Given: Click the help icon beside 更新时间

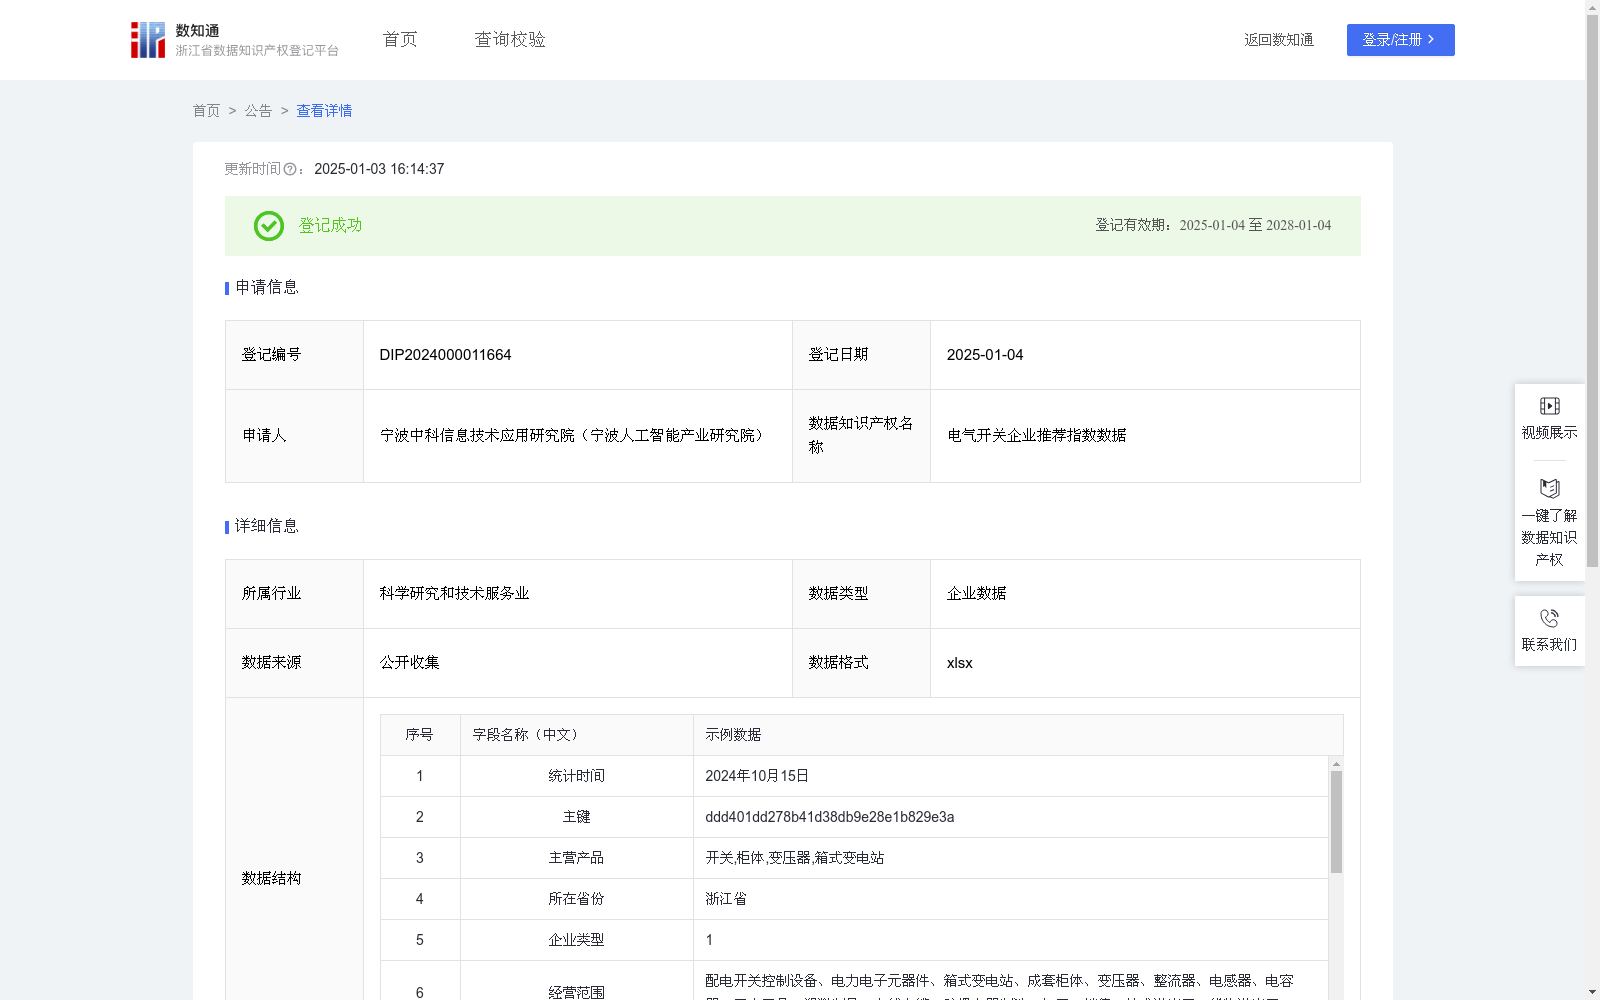Looking at the screenshot, I should click(290, 170).
